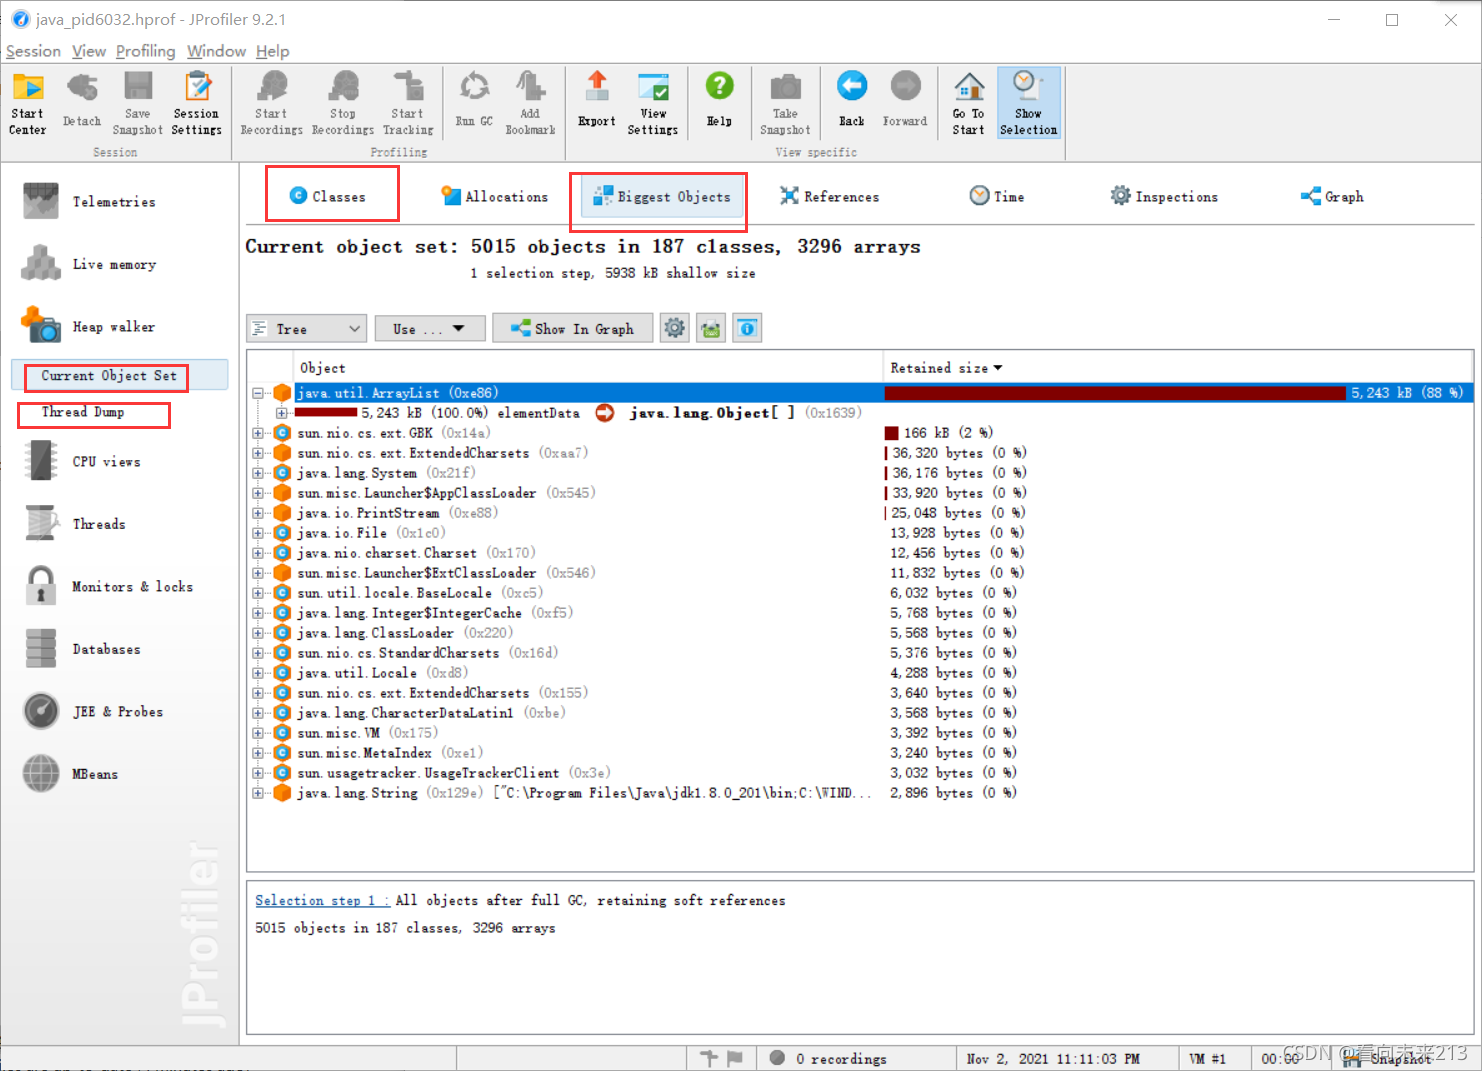Click the Add Bookmark icon
This screenshot has width=1482, height=1071.
point(530,103)
